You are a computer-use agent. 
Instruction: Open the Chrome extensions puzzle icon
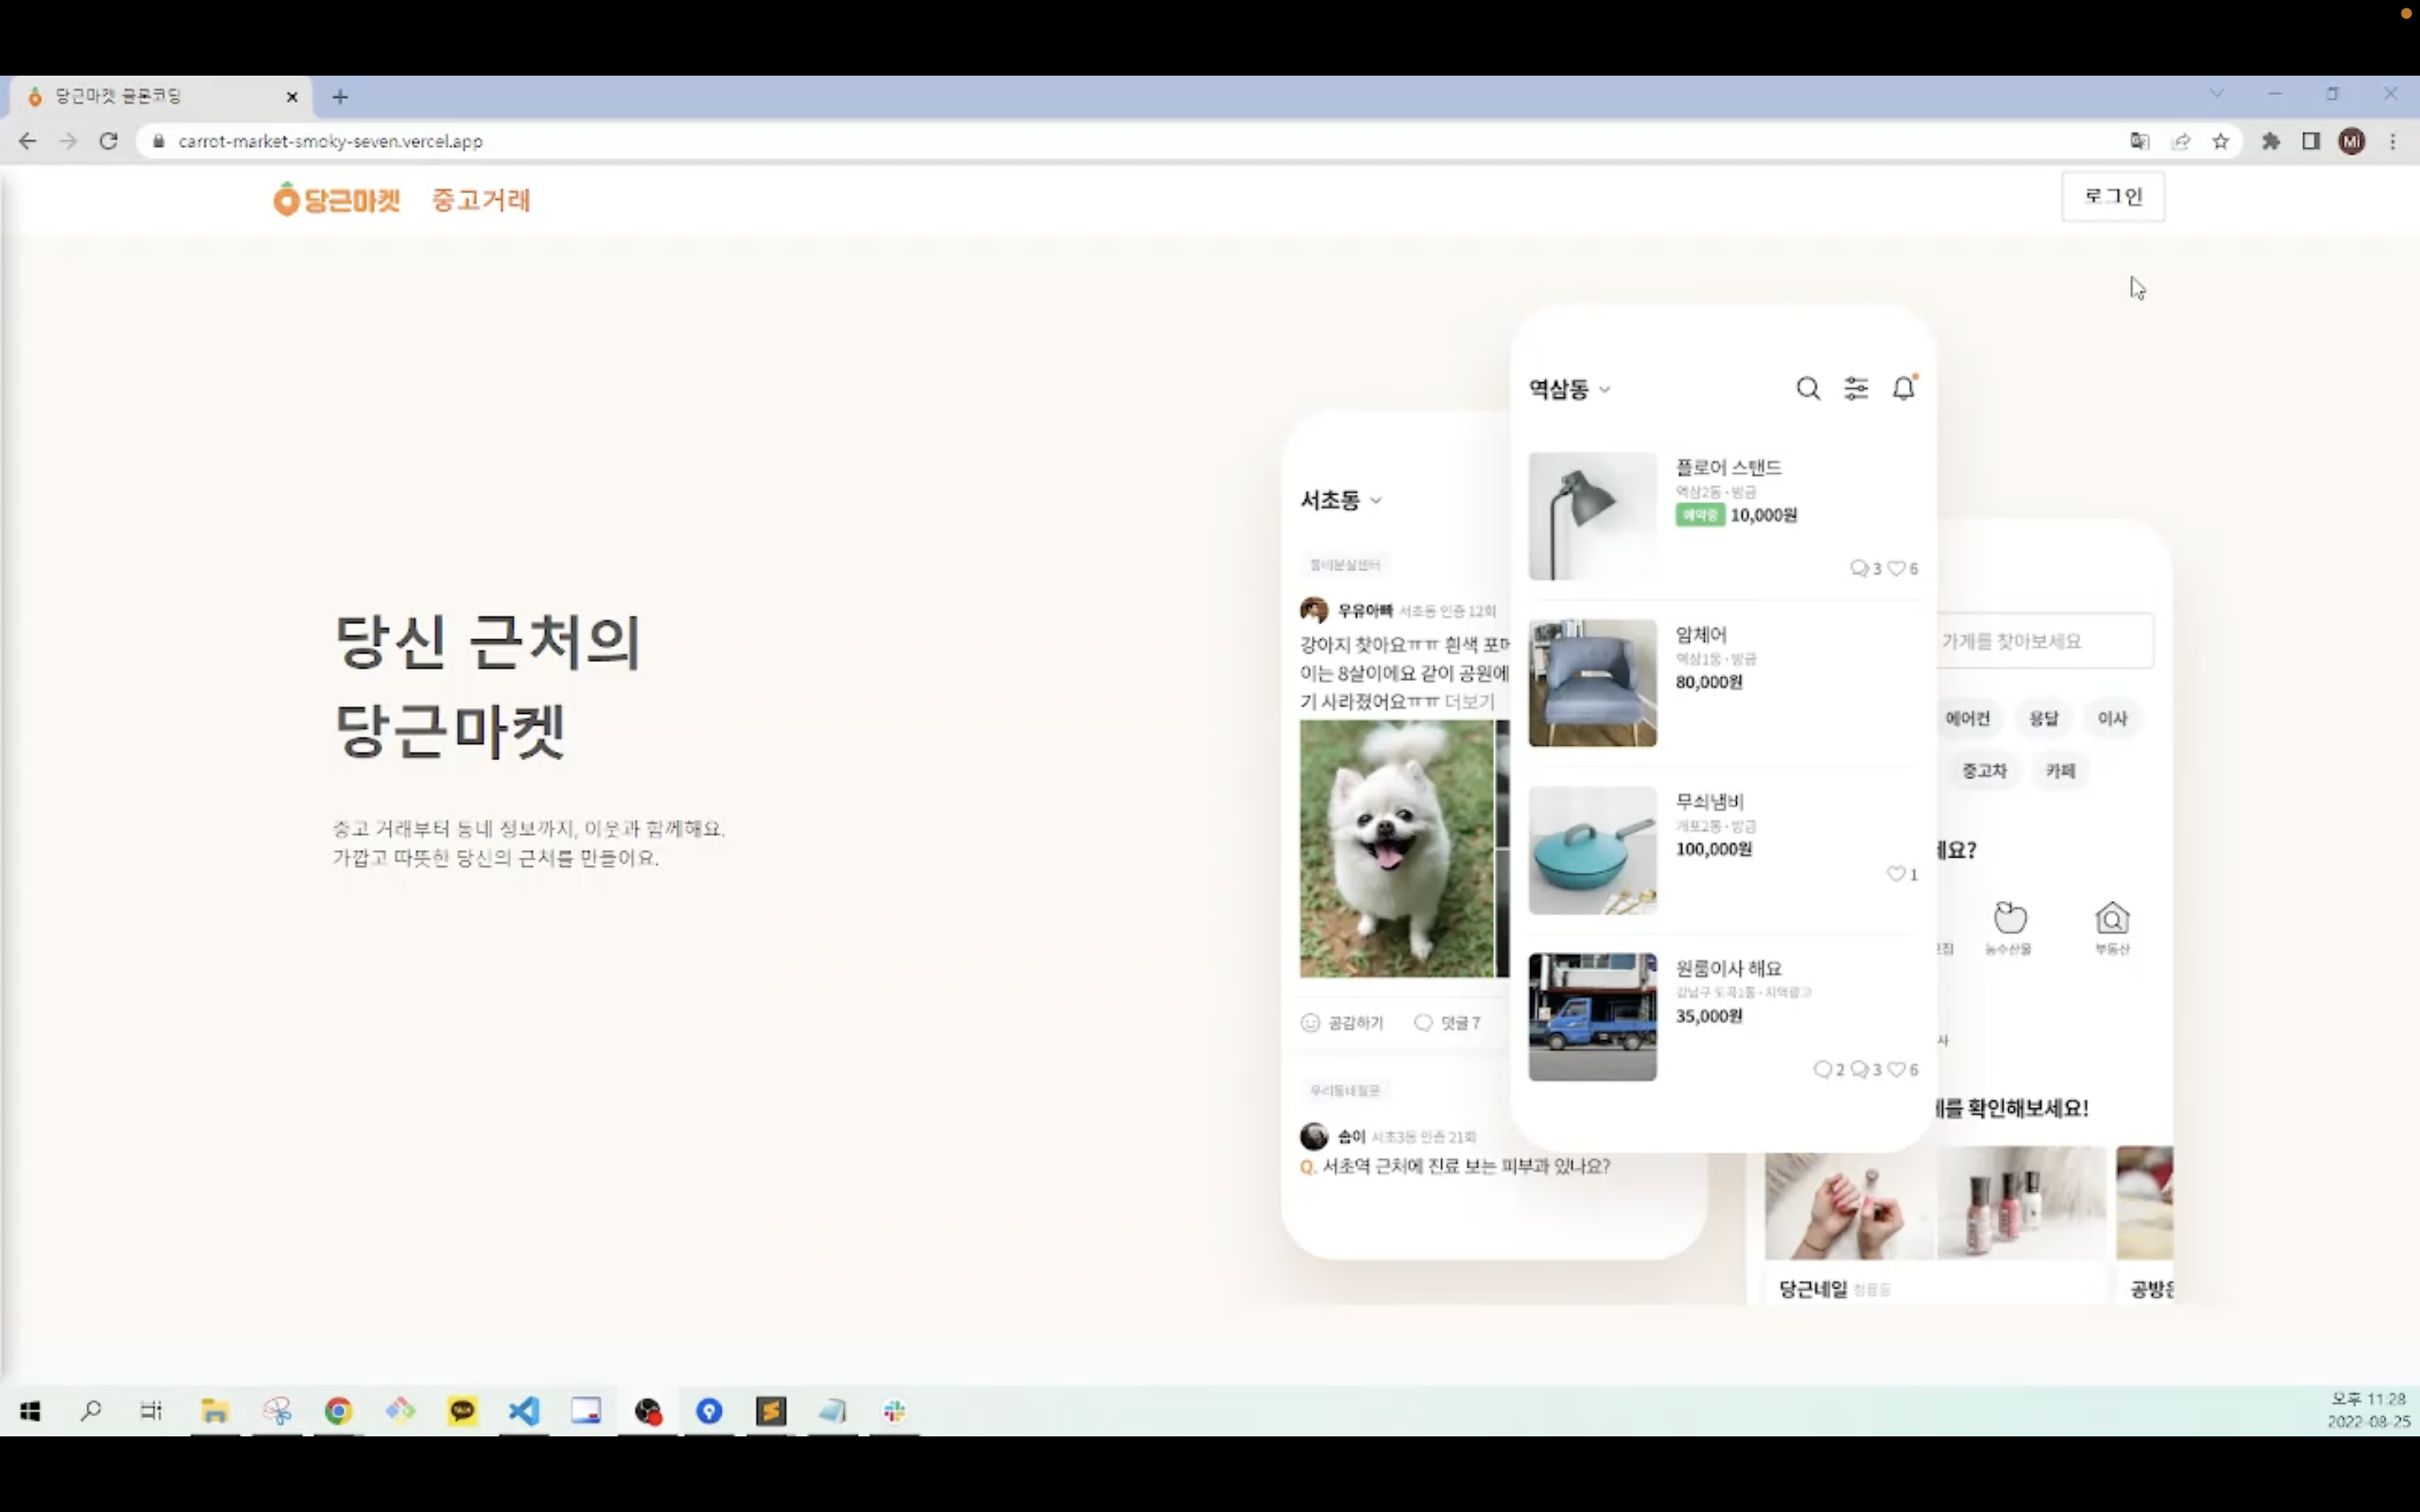(x=2271, y=141)
